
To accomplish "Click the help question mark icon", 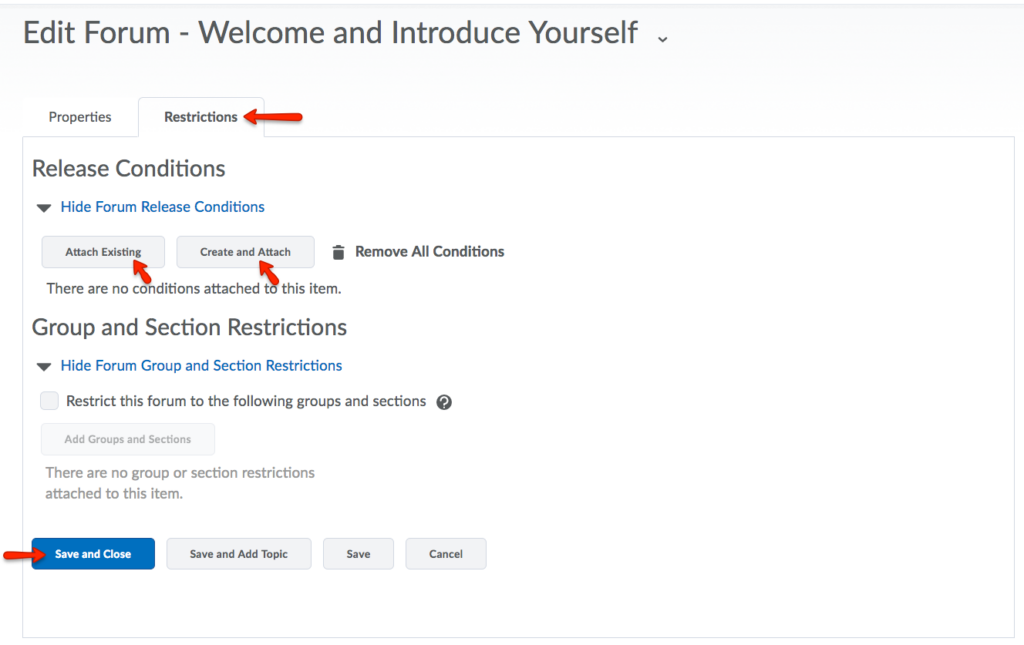I will click(445, 402).
